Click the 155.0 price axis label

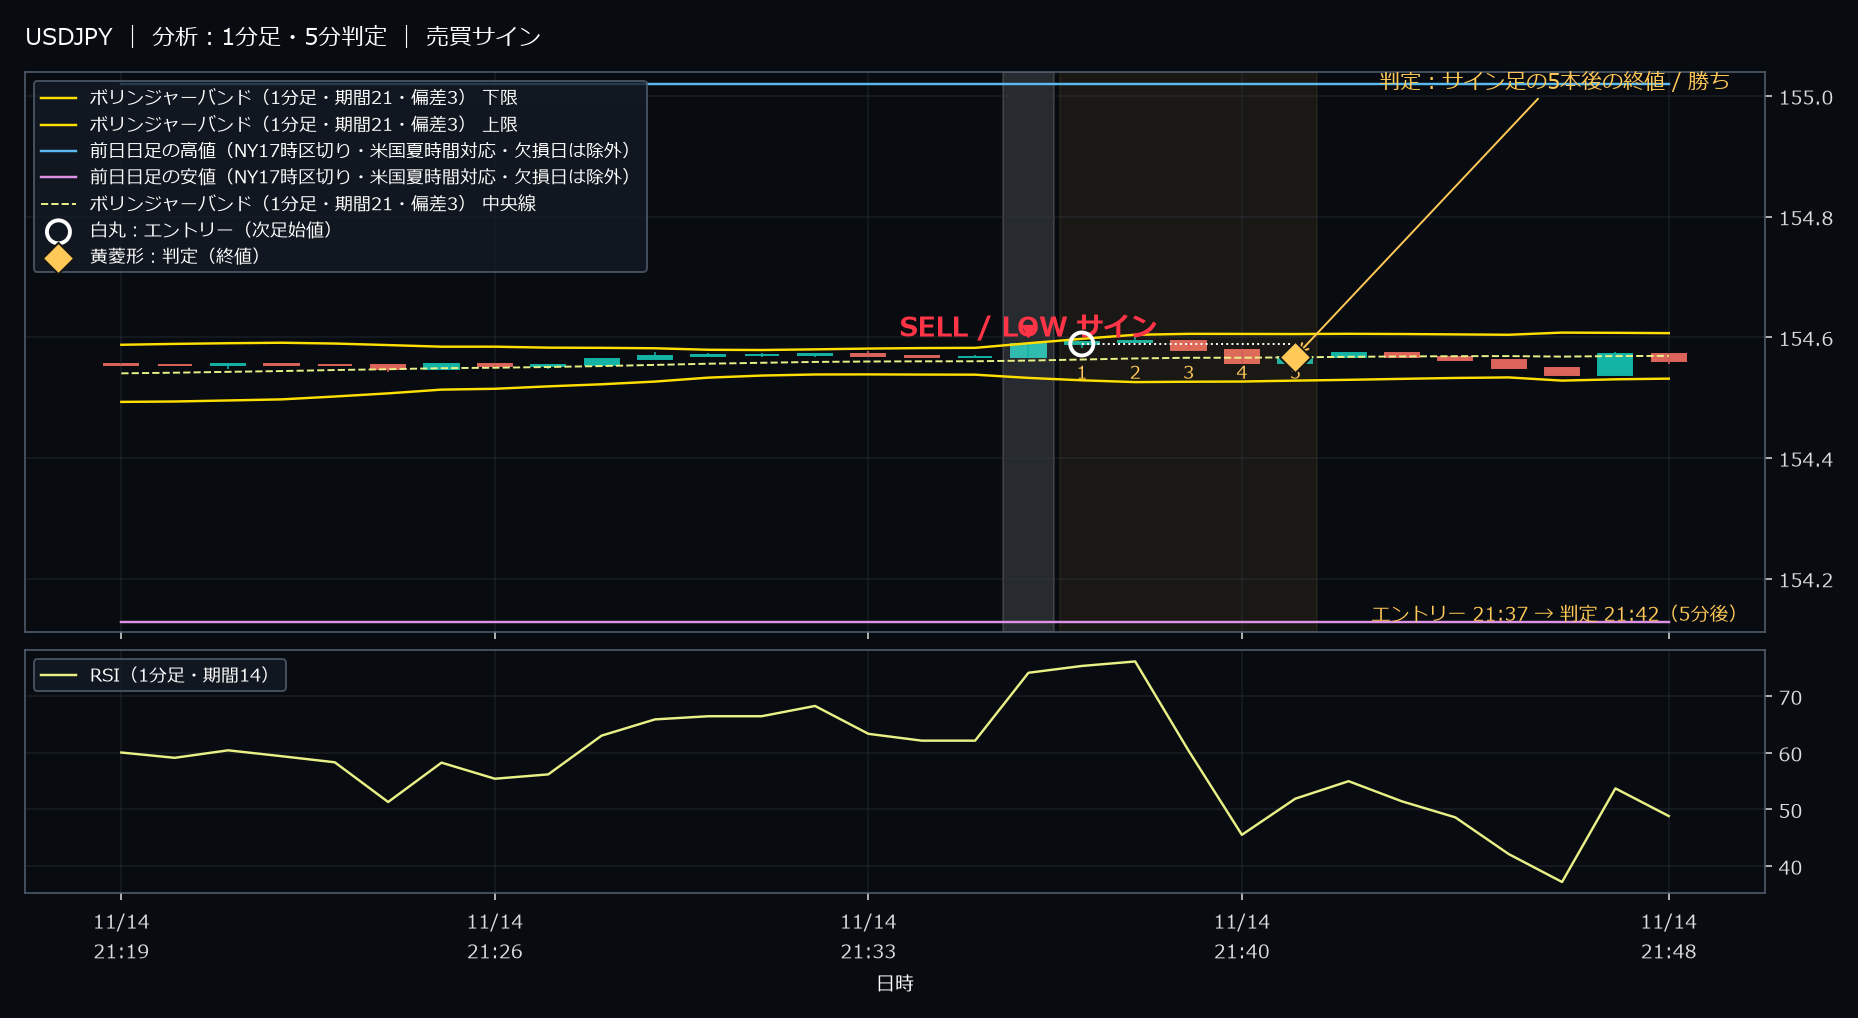click(x=1806, y=98)
